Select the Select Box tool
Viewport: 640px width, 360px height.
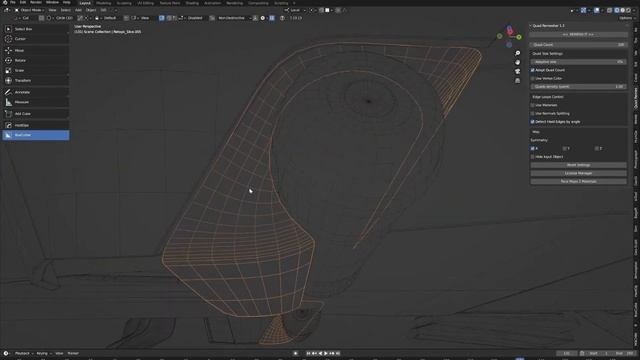click(x=36, y=29)
